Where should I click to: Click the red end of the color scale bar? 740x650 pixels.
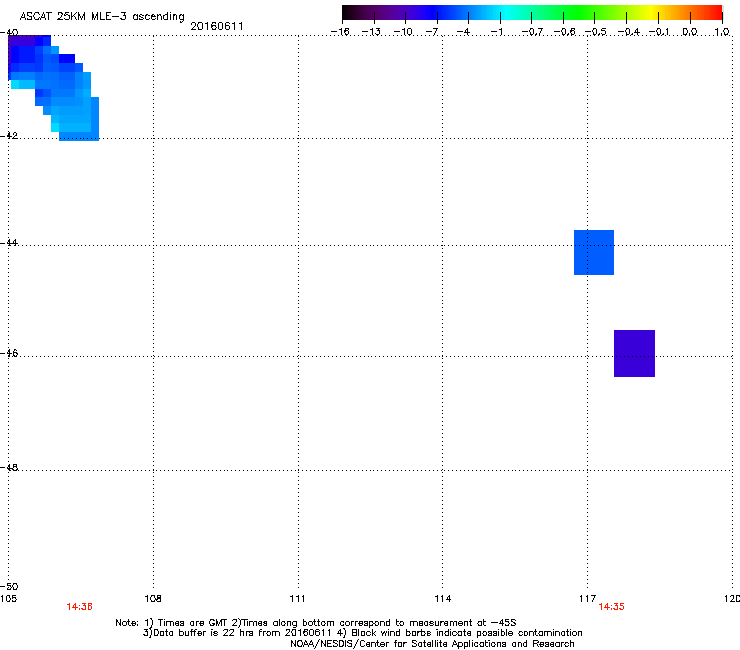(716, 13)
